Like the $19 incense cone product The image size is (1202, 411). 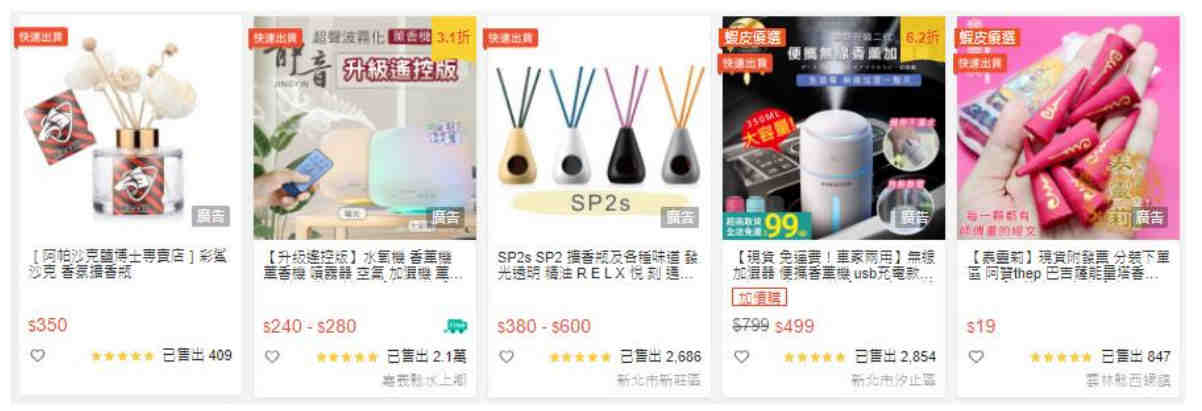pos(975,355)
